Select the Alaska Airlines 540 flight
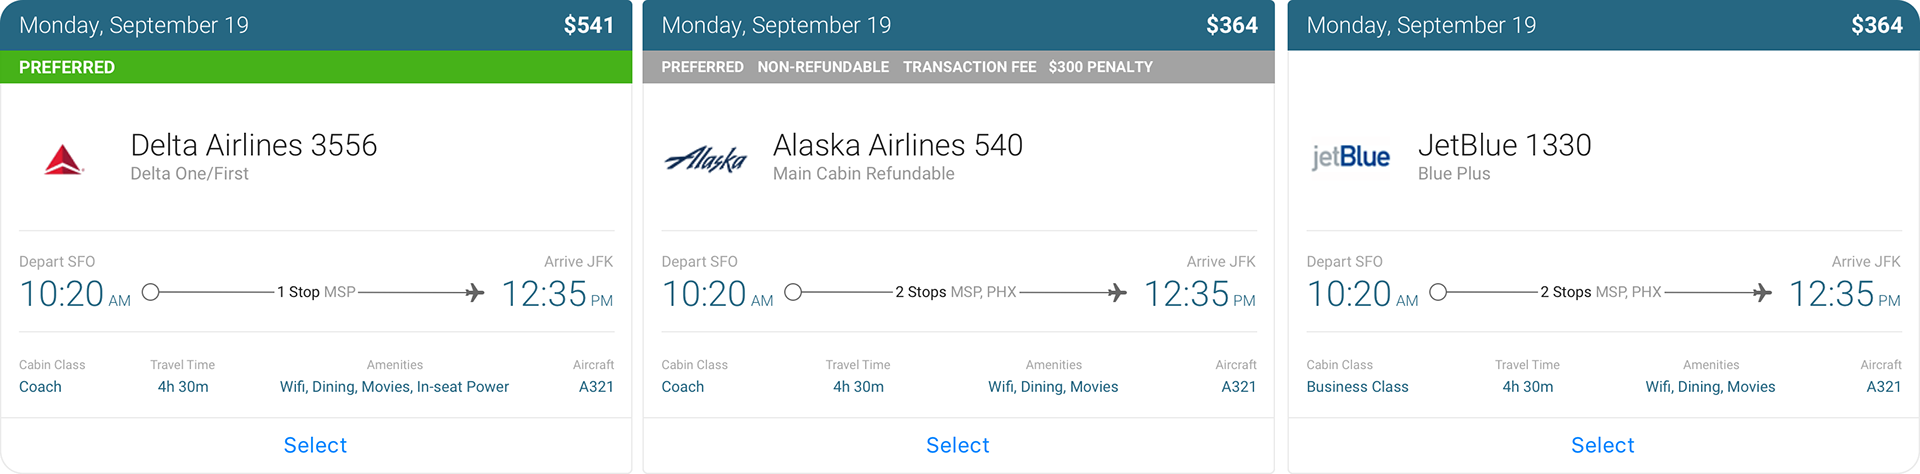Viewport: 1920px width, 474px height. (x=958, y=445)
